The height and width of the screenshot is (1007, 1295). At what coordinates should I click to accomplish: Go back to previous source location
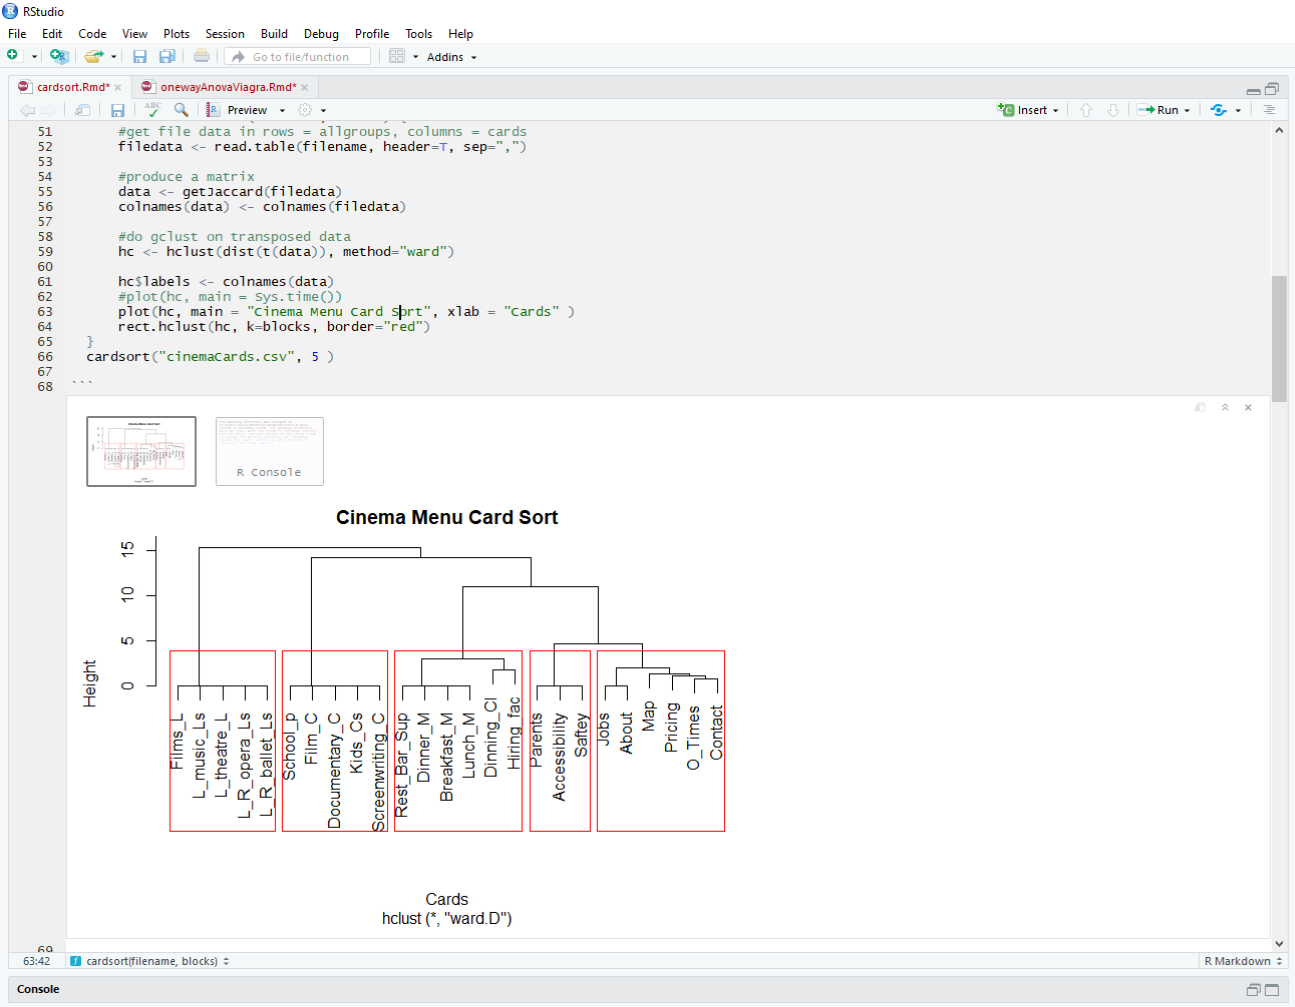pyautogui.click(x=27, y=110)
